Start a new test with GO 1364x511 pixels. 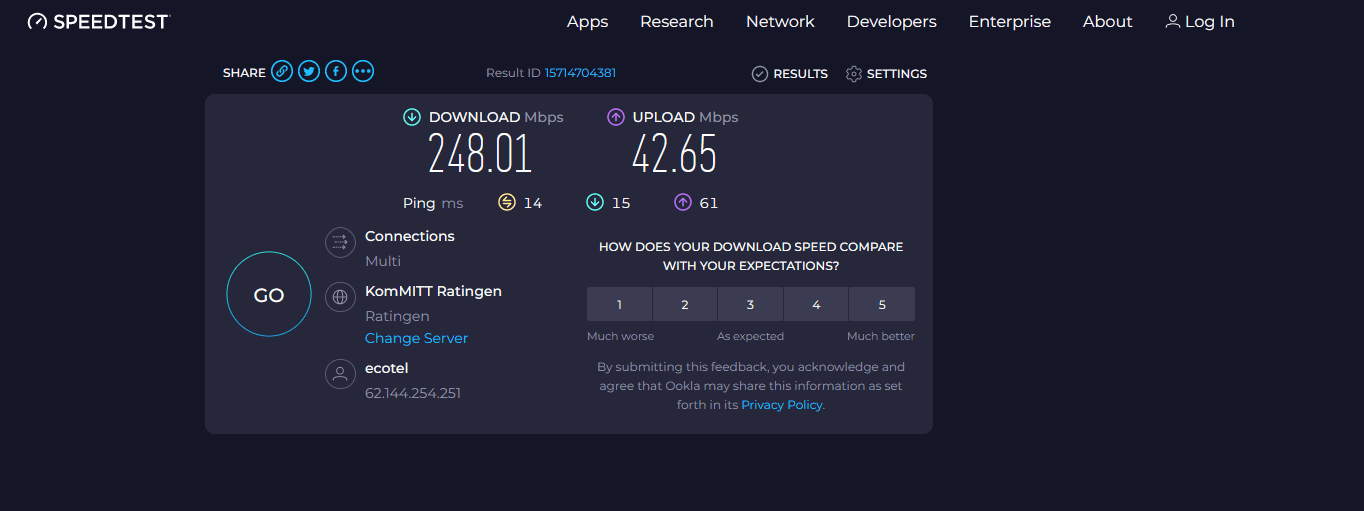tap(269, 295)
